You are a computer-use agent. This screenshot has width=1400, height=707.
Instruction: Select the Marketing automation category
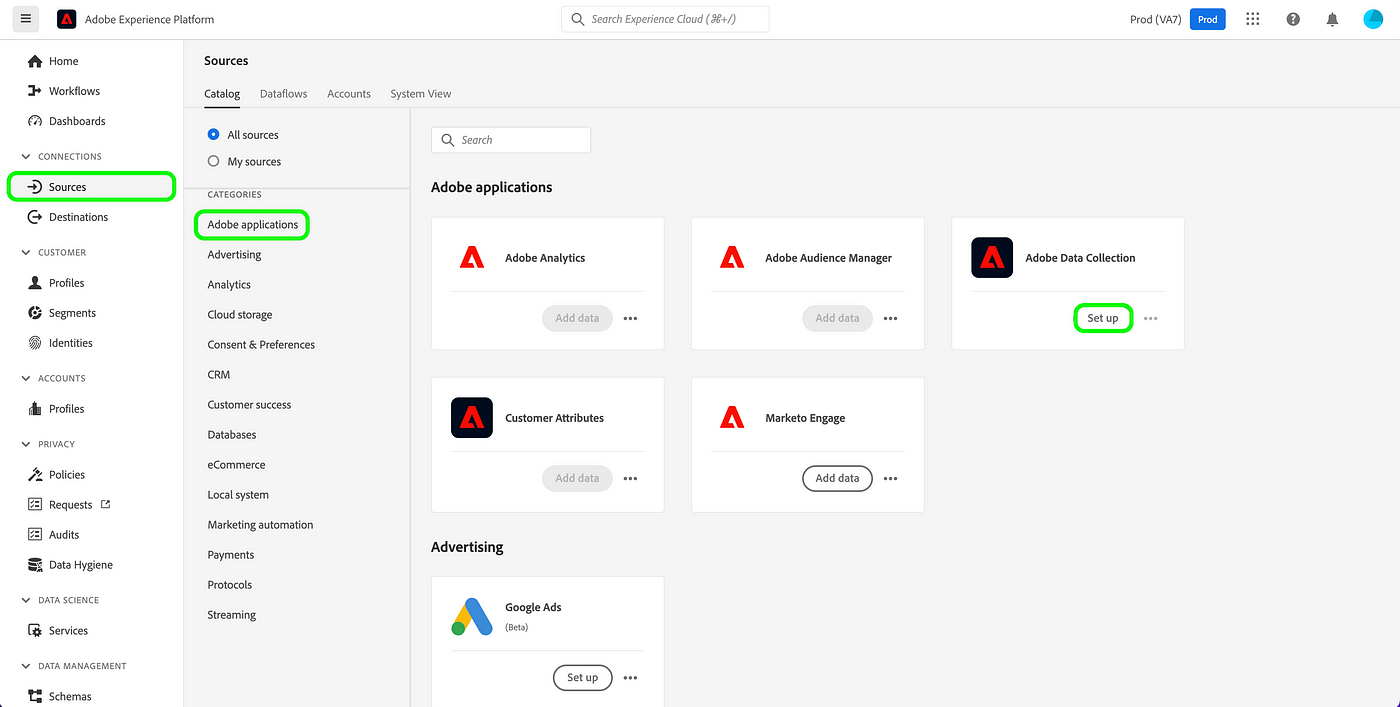point(260,525)
